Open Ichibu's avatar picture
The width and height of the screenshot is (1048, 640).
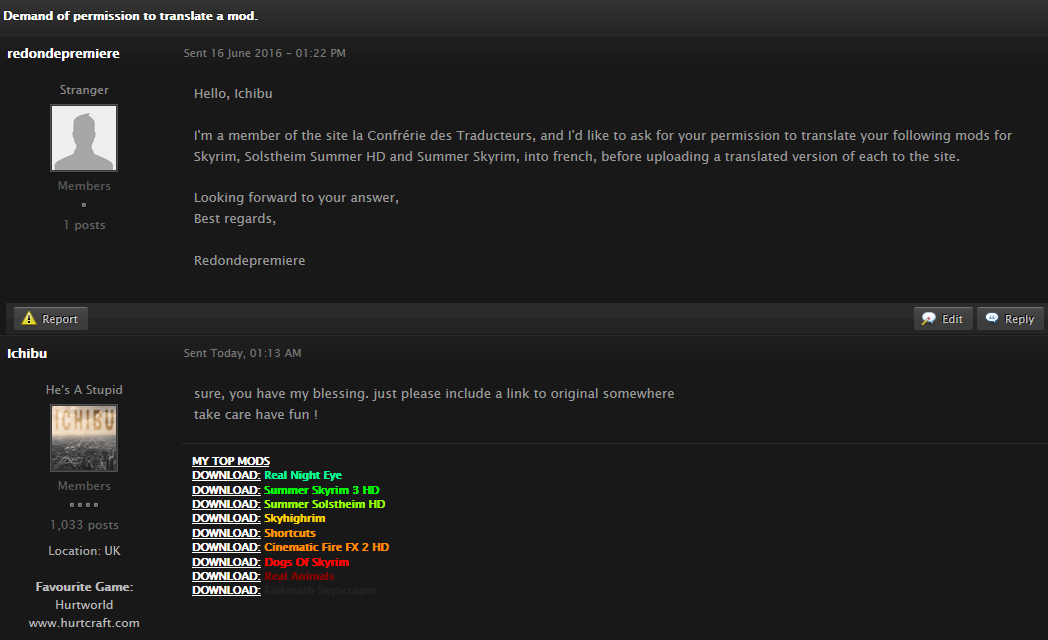pos(84,438)
